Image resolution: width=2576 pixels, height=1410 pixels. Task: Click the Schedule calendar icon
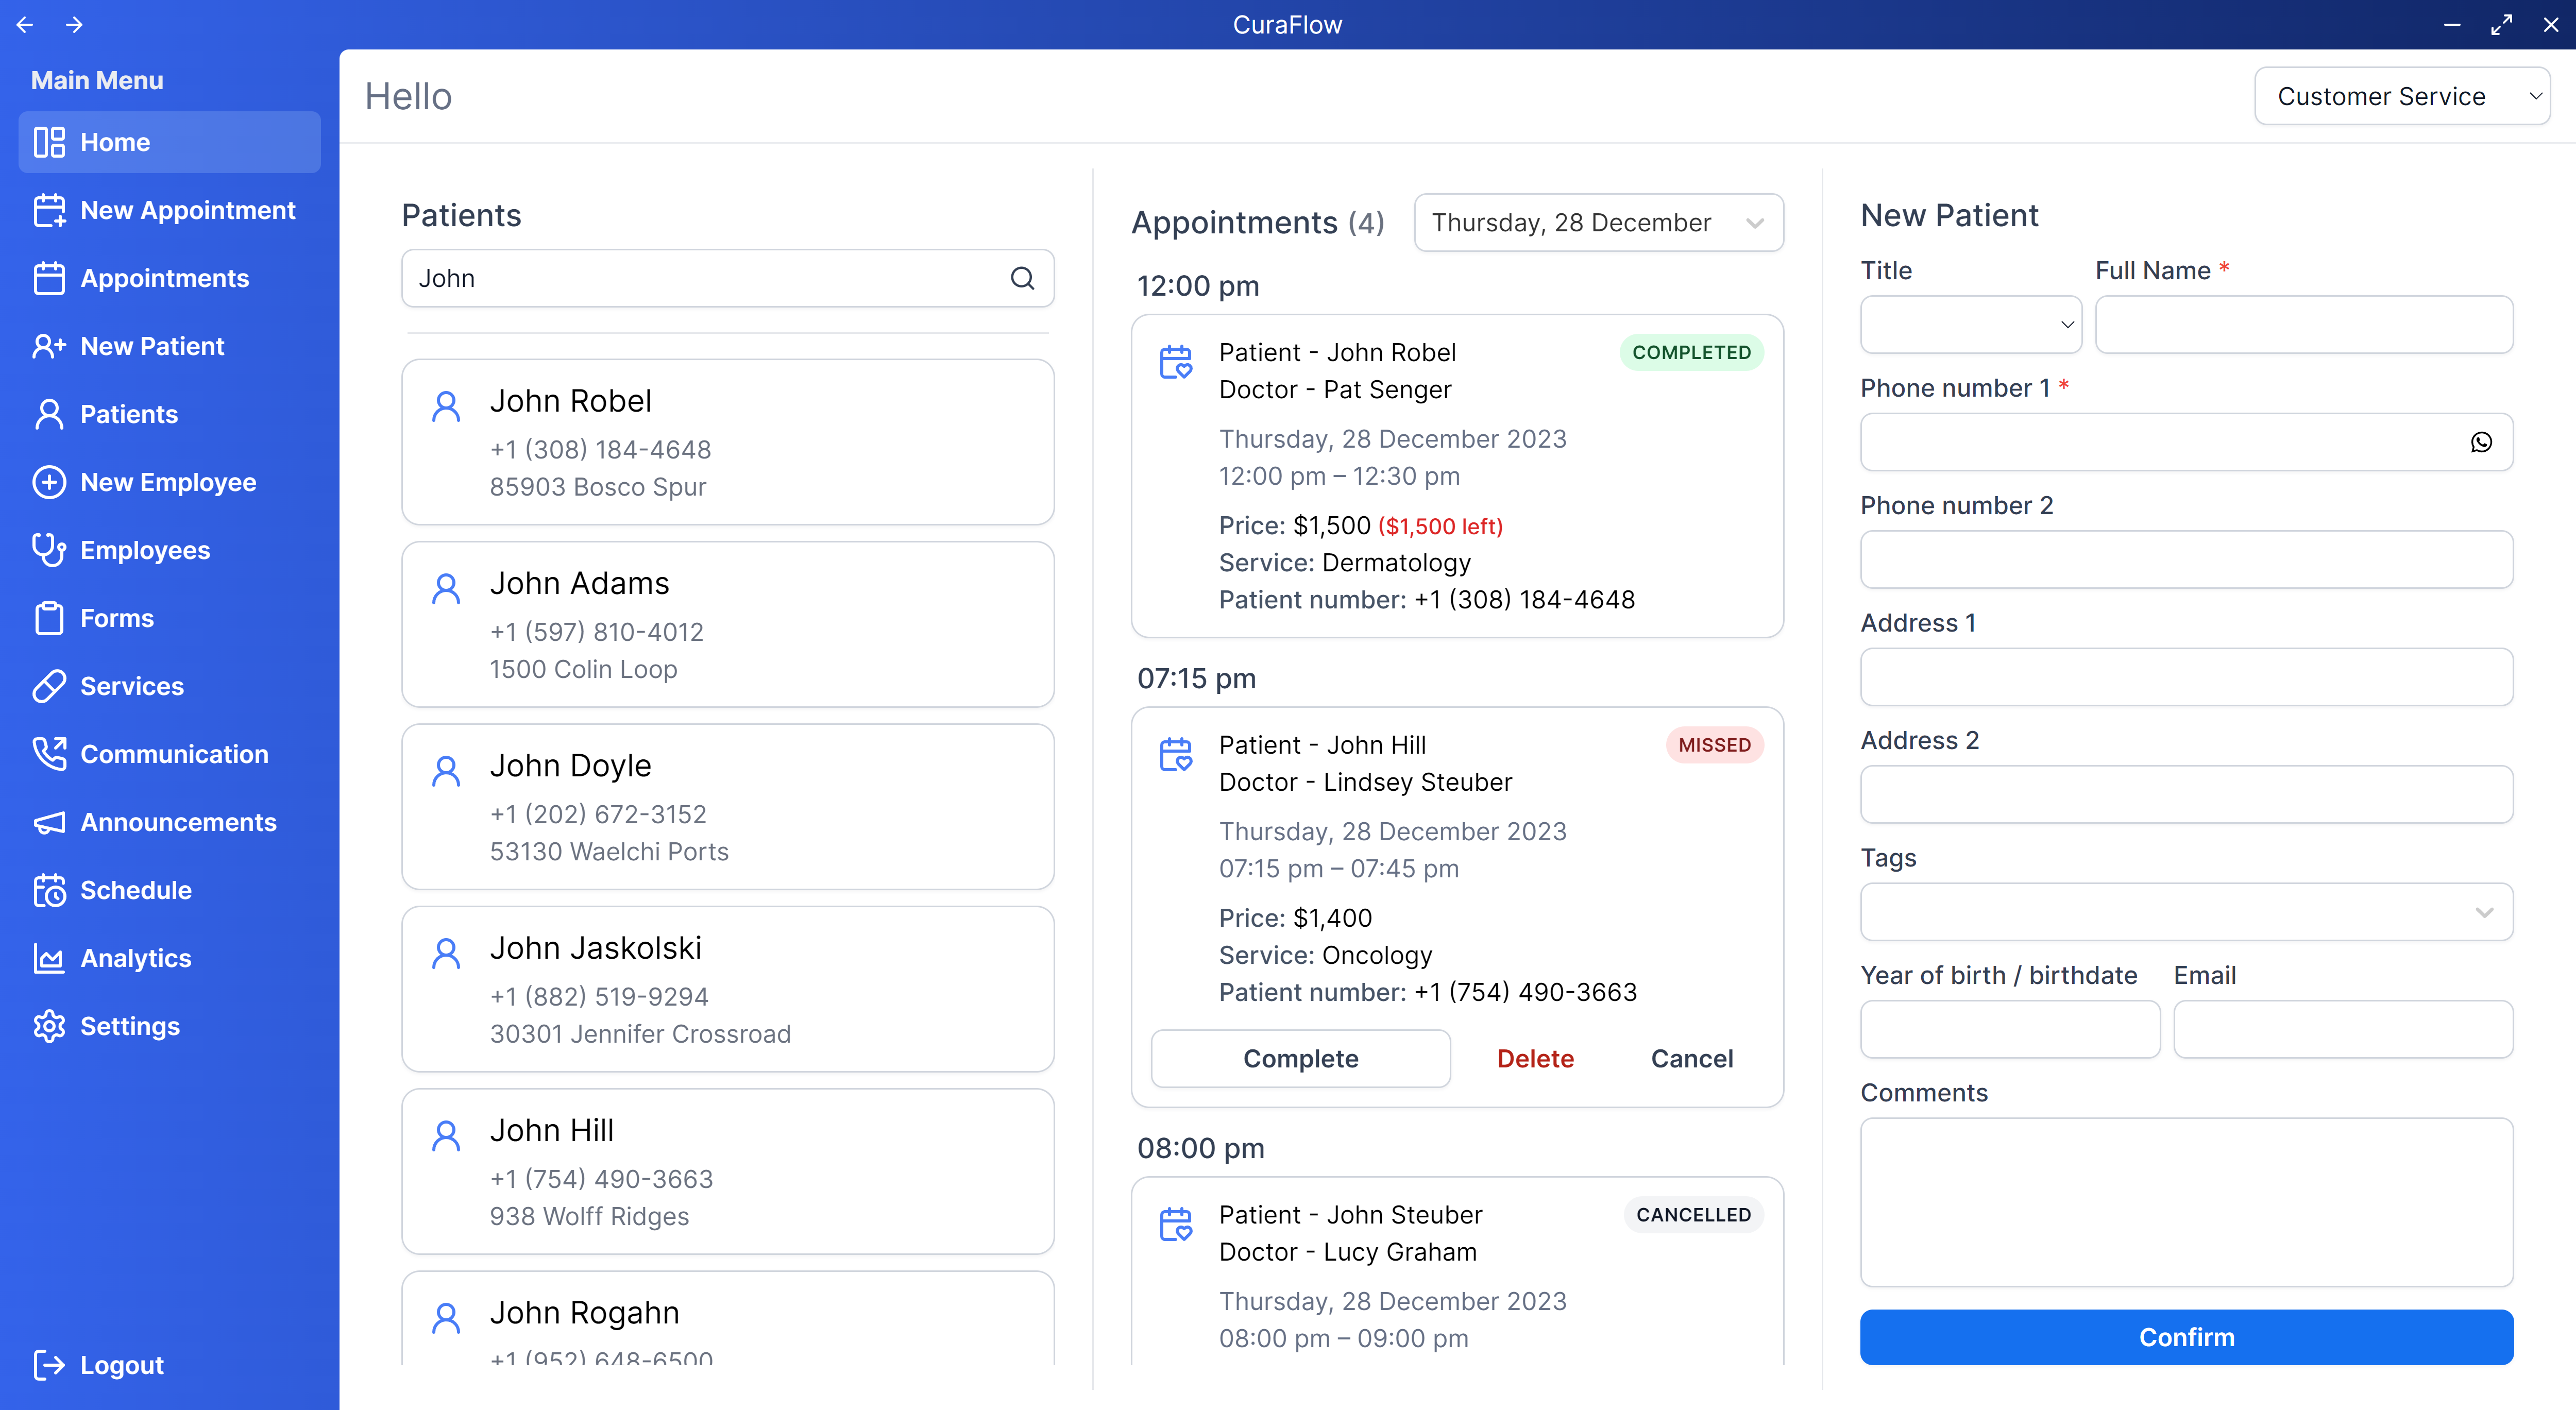tap(49, 890)
